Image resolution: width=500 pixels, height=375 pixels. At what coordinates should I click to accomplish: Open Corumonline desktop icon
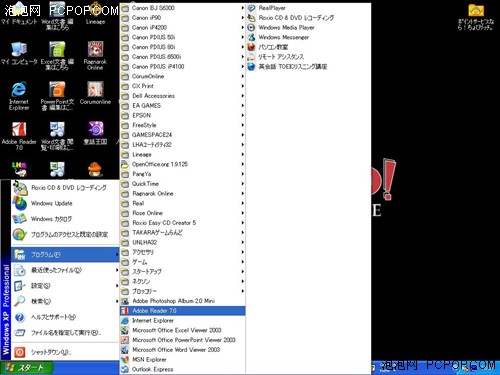coord(95,93)
